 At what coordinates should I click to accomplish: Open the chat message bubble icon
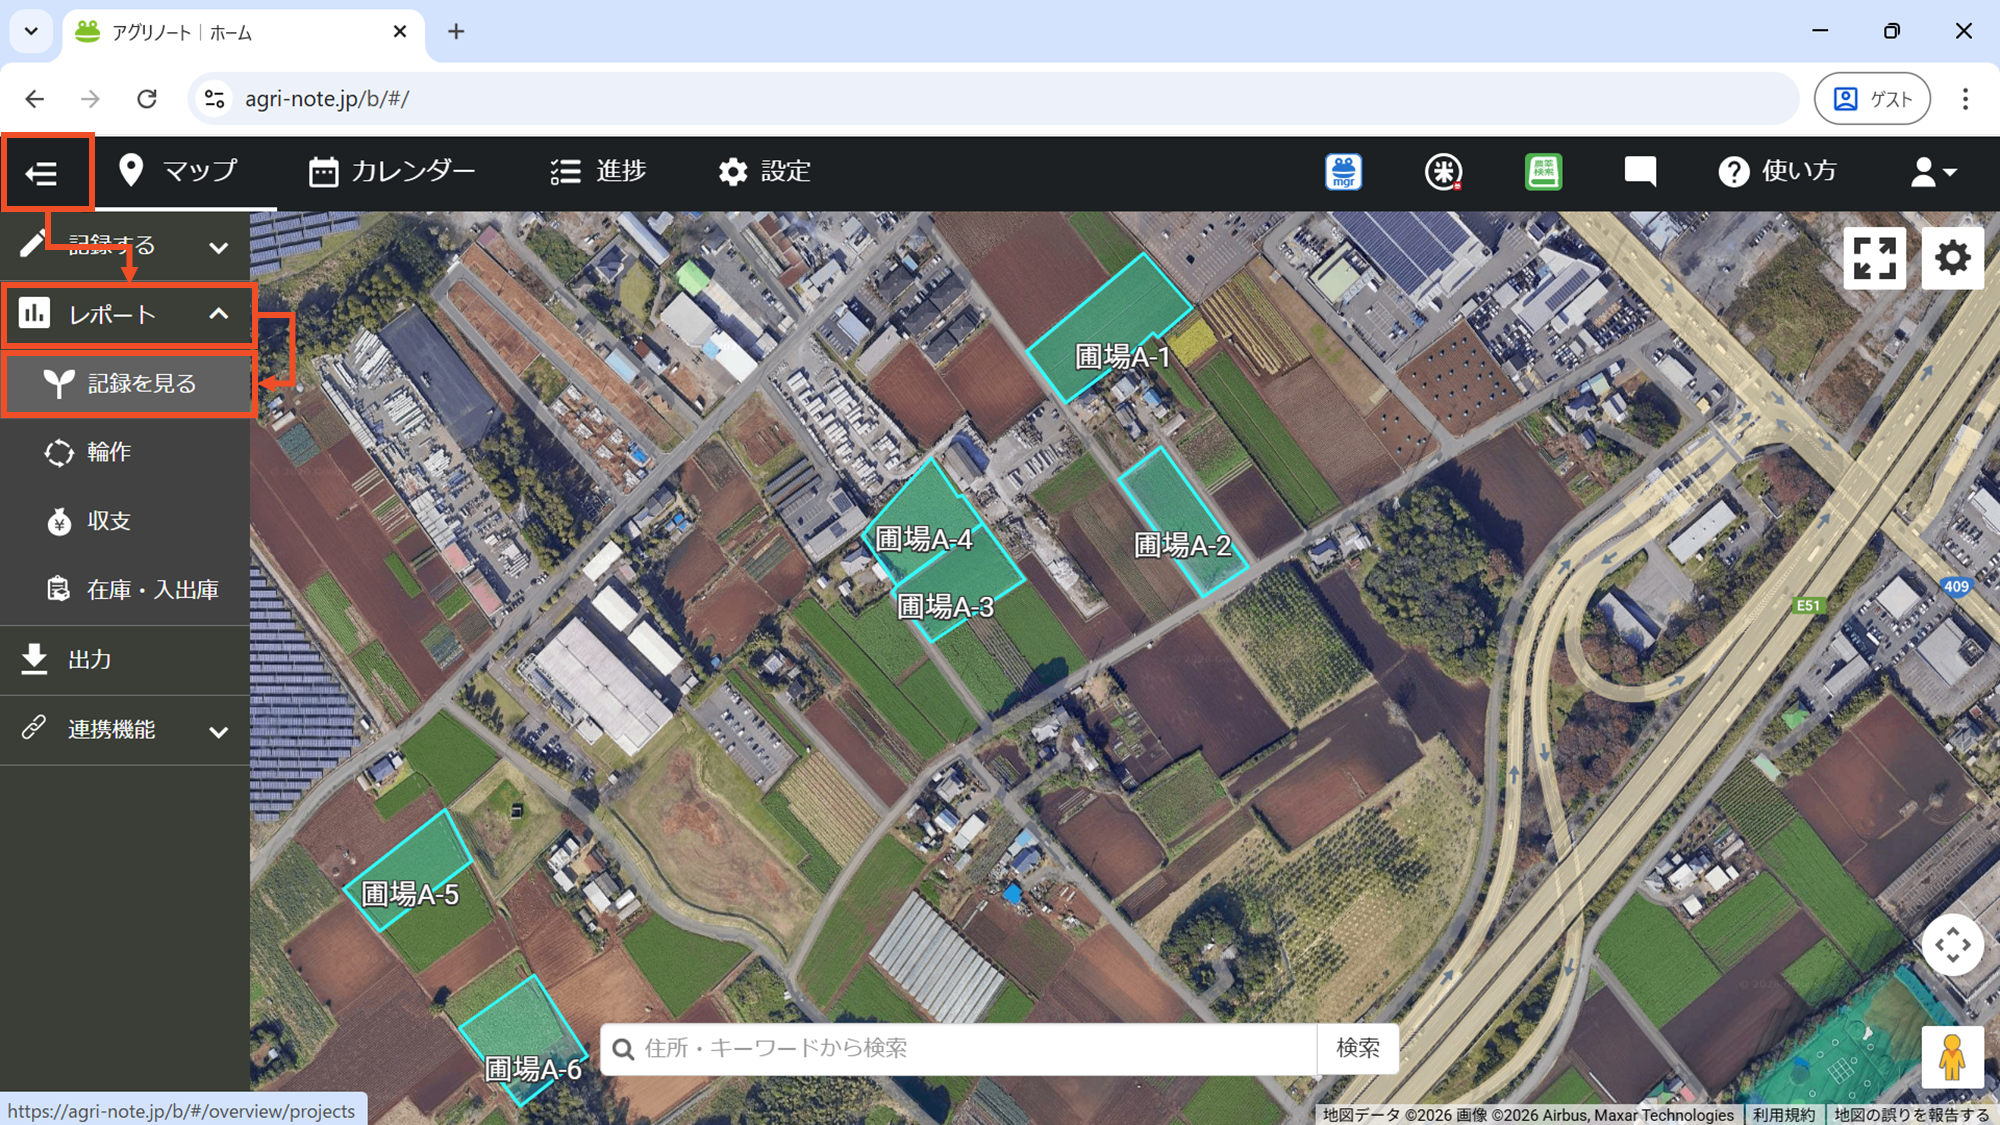1640,172
